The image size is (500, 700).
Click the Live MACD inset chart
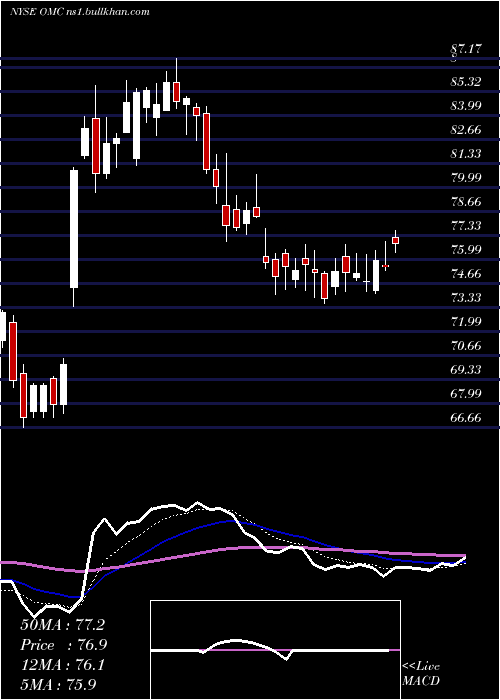275,650
